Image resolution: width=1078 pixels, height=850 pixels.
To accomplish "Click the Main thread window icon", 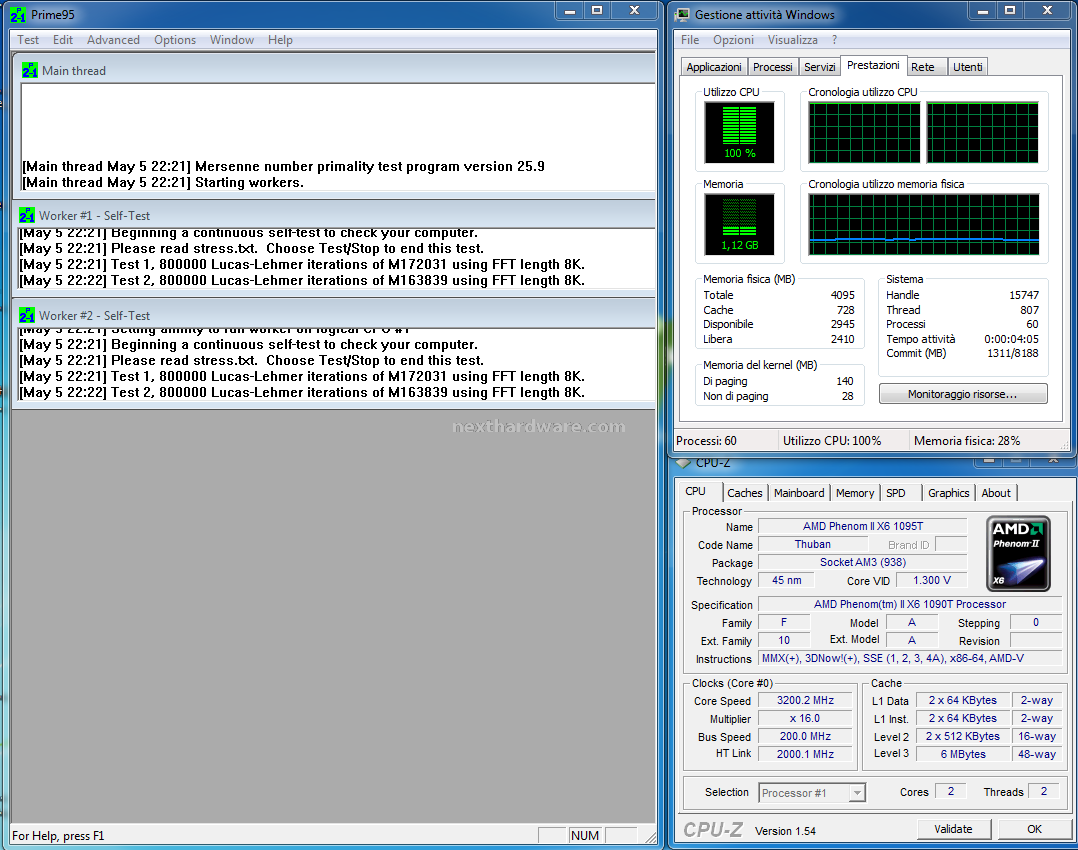I will [x=30, y=70].
